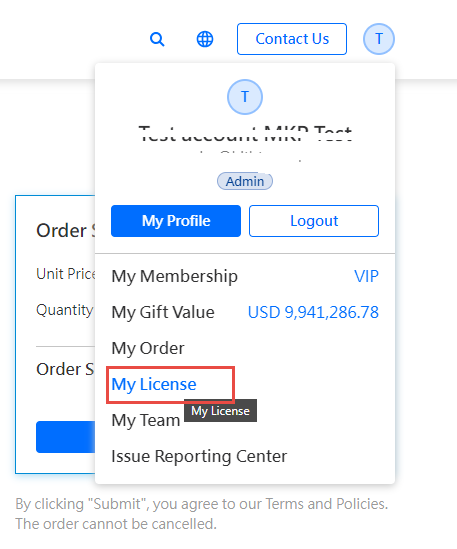Screen dimensions: 457x549
Task: Click the account name text
Action: 245,134
